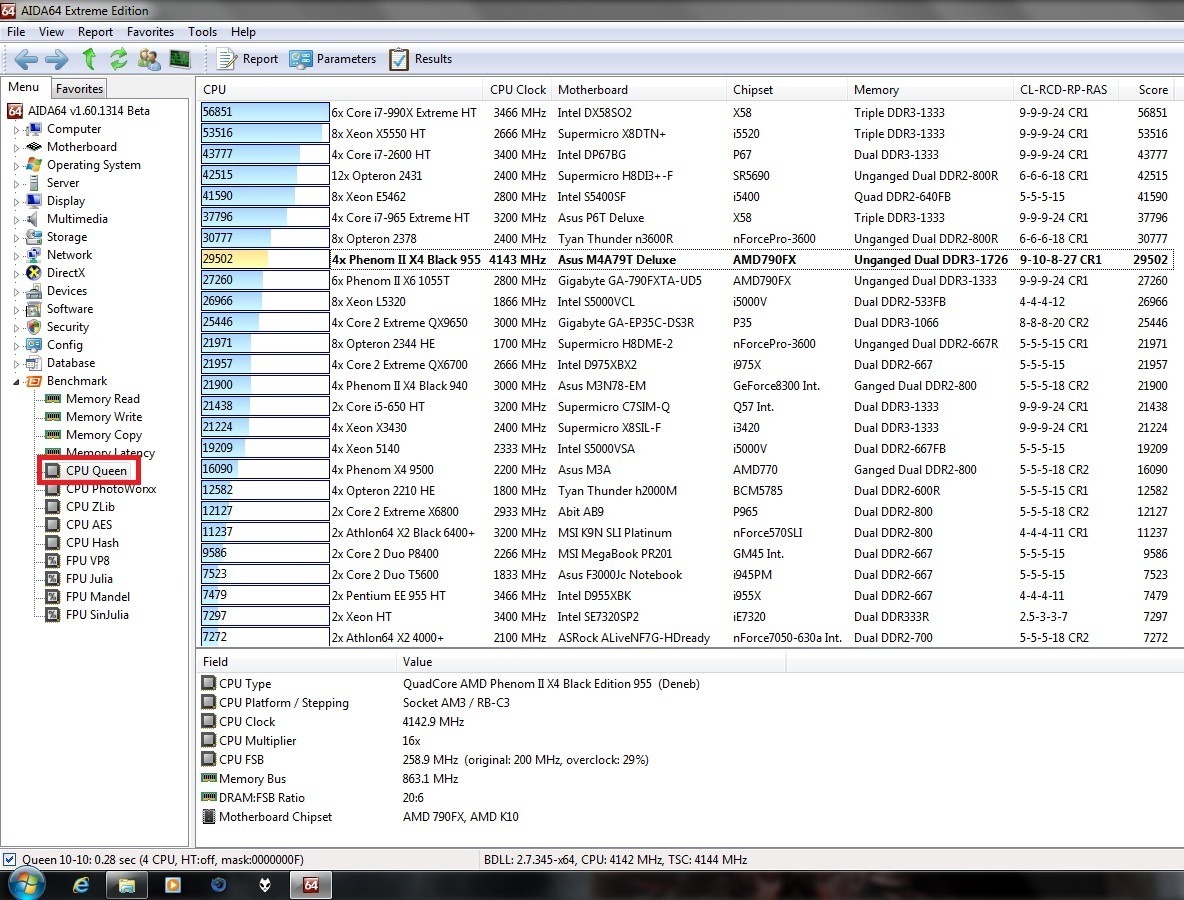Open Internet Explorer from the taskbar
The height and width of the screenshot is (900, 1184).
tap(82, 885)
